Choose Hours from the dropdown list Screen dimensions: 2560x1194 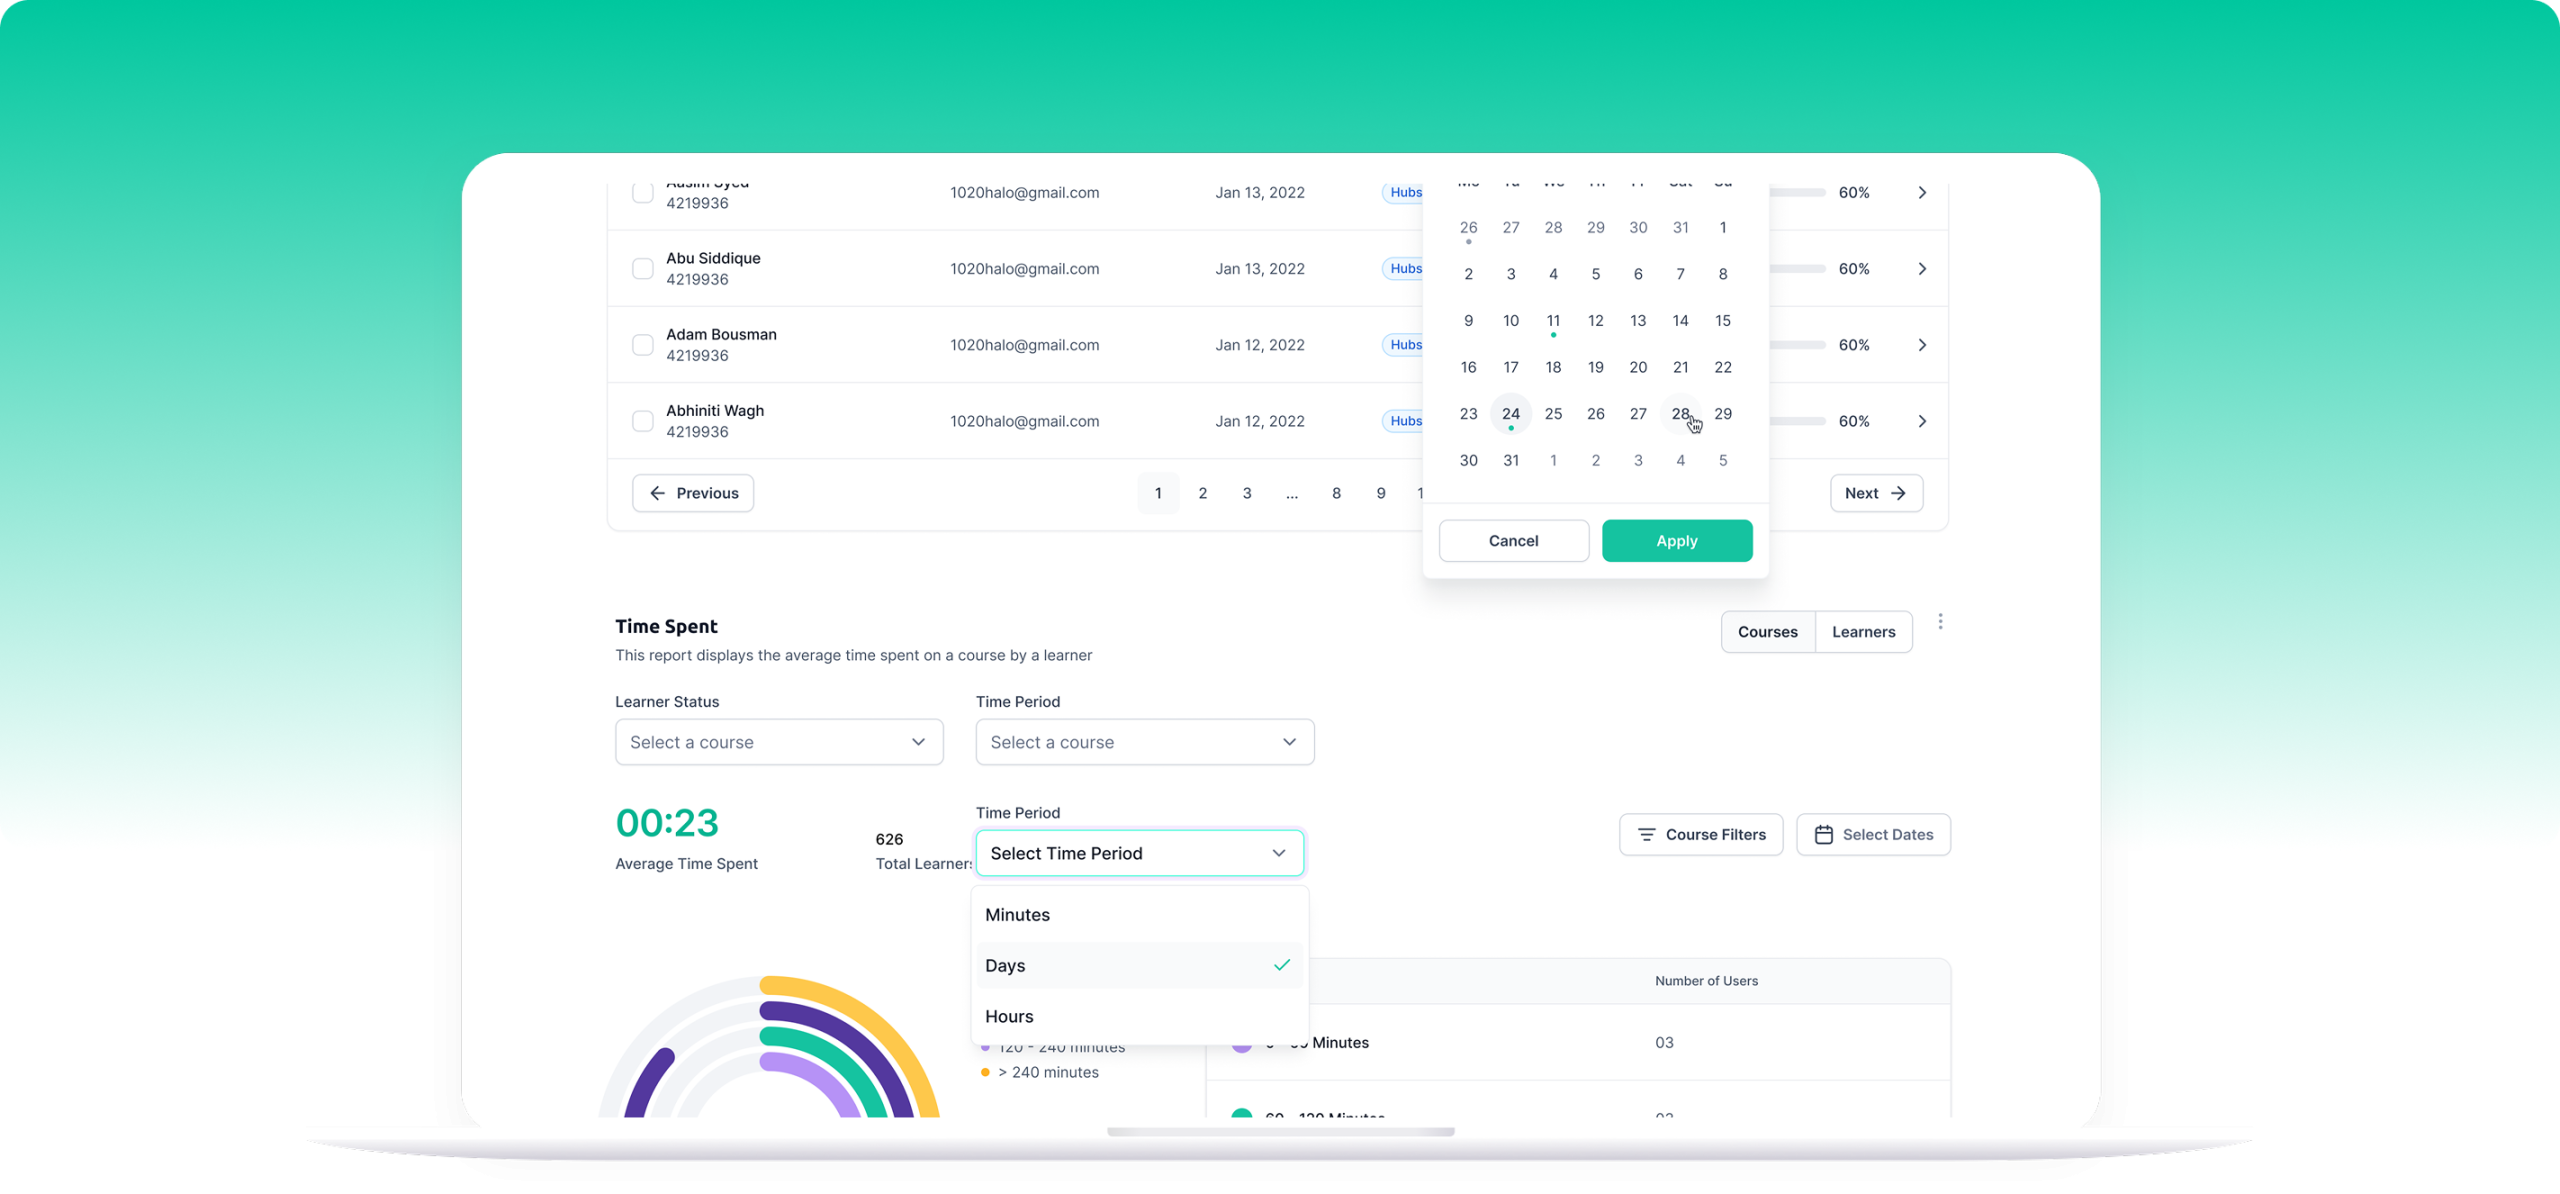1010,1016
